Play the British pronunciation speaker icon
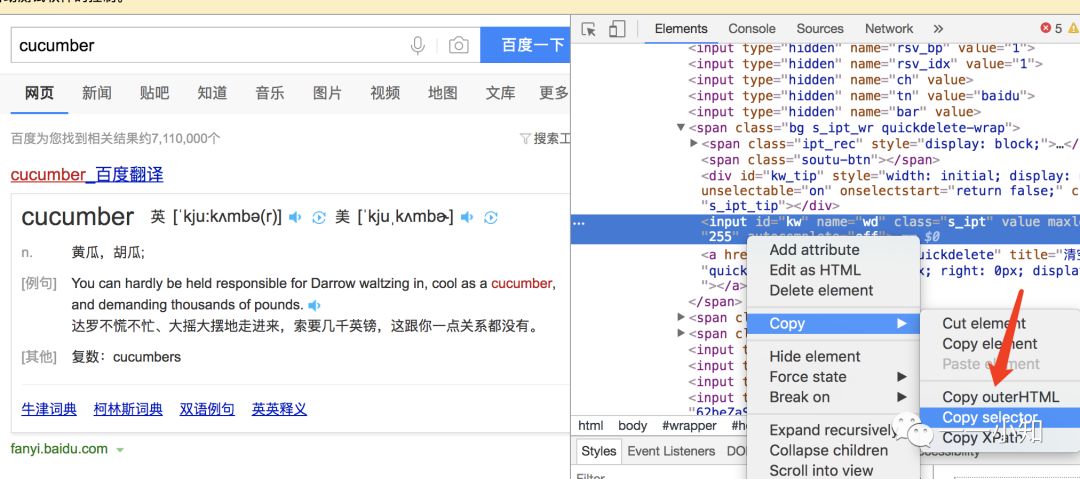Screen dimensions: 1080x479 pos(295,217)
